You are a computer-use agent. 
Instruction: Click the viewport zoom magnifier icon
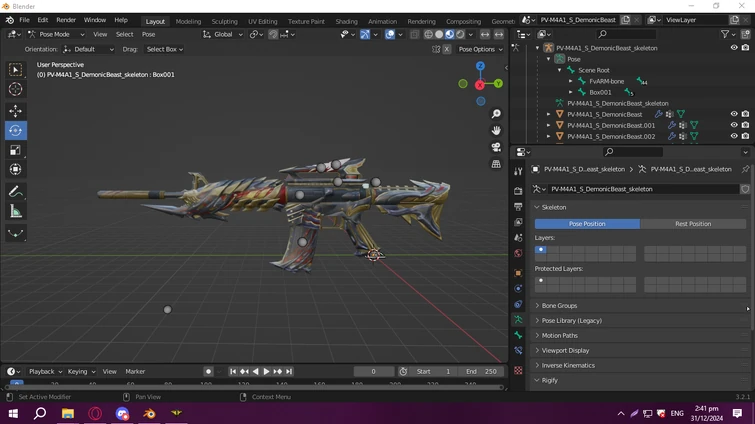[x=496, y=114]
